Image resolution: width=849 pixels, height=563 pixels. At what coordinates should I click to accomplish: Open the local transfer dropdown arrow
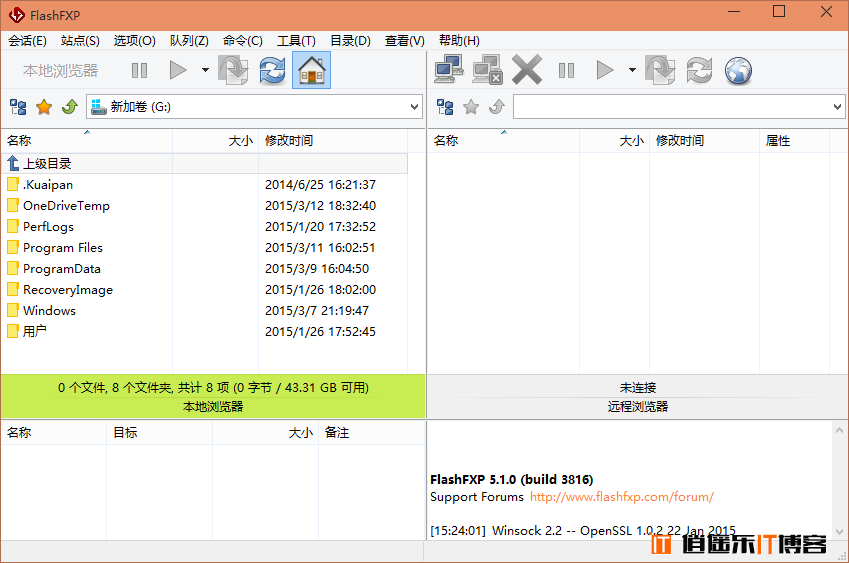(x=205, y=70)
